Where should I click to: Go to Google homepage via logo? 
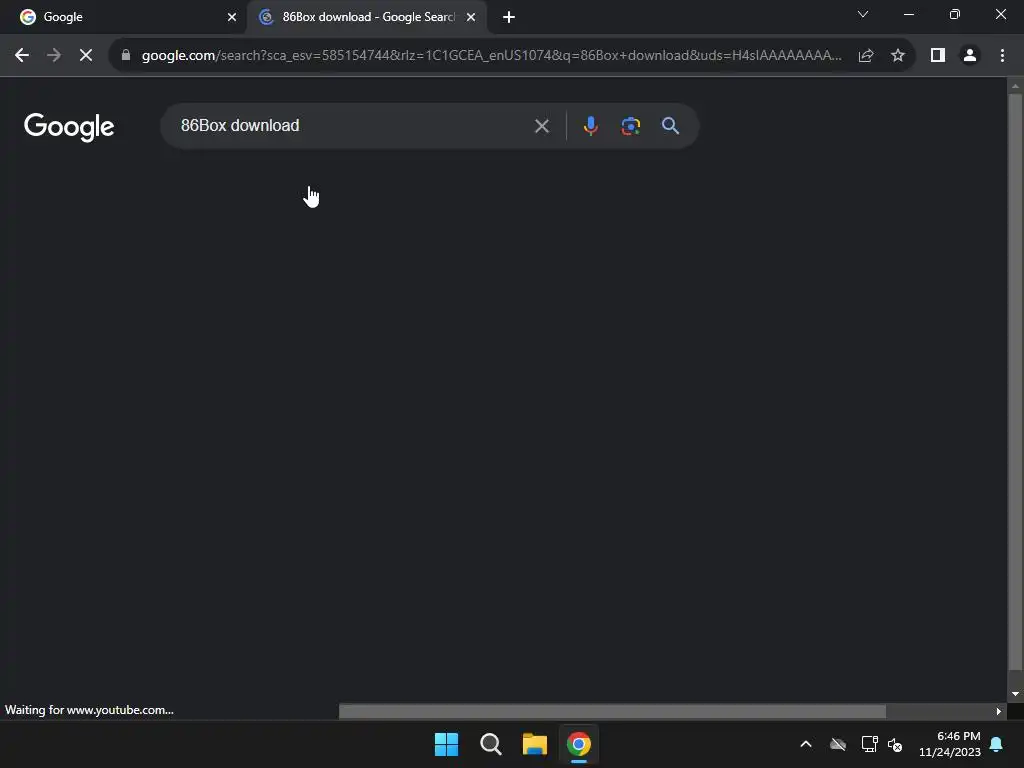coord(69,127)
